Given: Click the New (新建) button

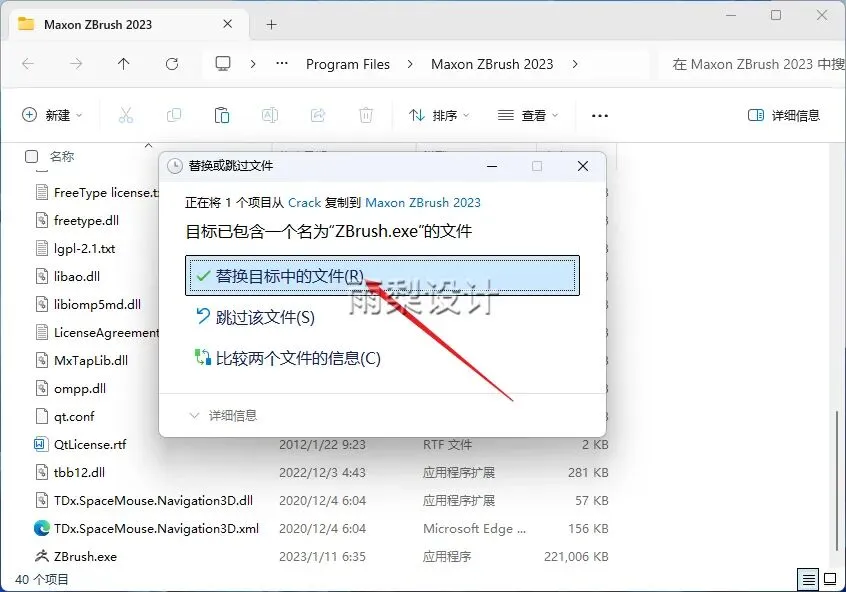Looking at the screenshot, I should point(52,115).
